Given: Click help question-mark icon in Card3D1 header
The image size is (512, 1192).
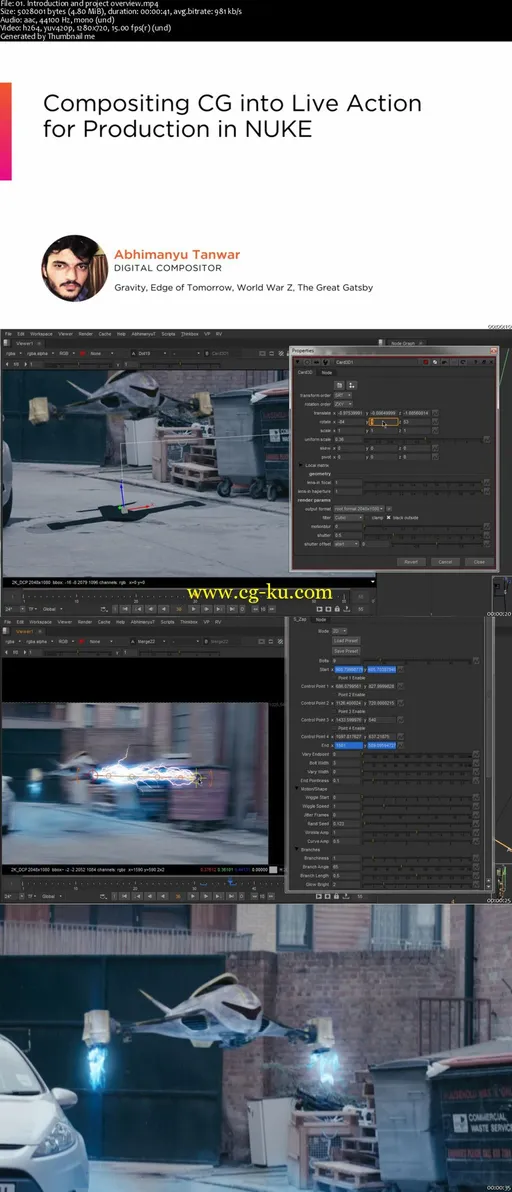Looking at the screenshot, I should pos(475,362).
